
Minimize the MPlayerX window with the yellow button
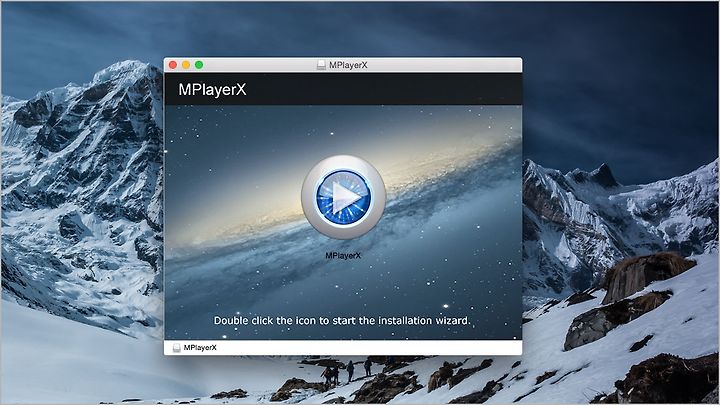tap(186, 65)
